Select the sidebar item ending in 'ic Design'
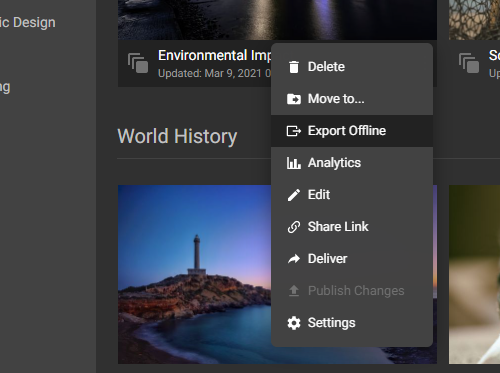 click(28, 22)
